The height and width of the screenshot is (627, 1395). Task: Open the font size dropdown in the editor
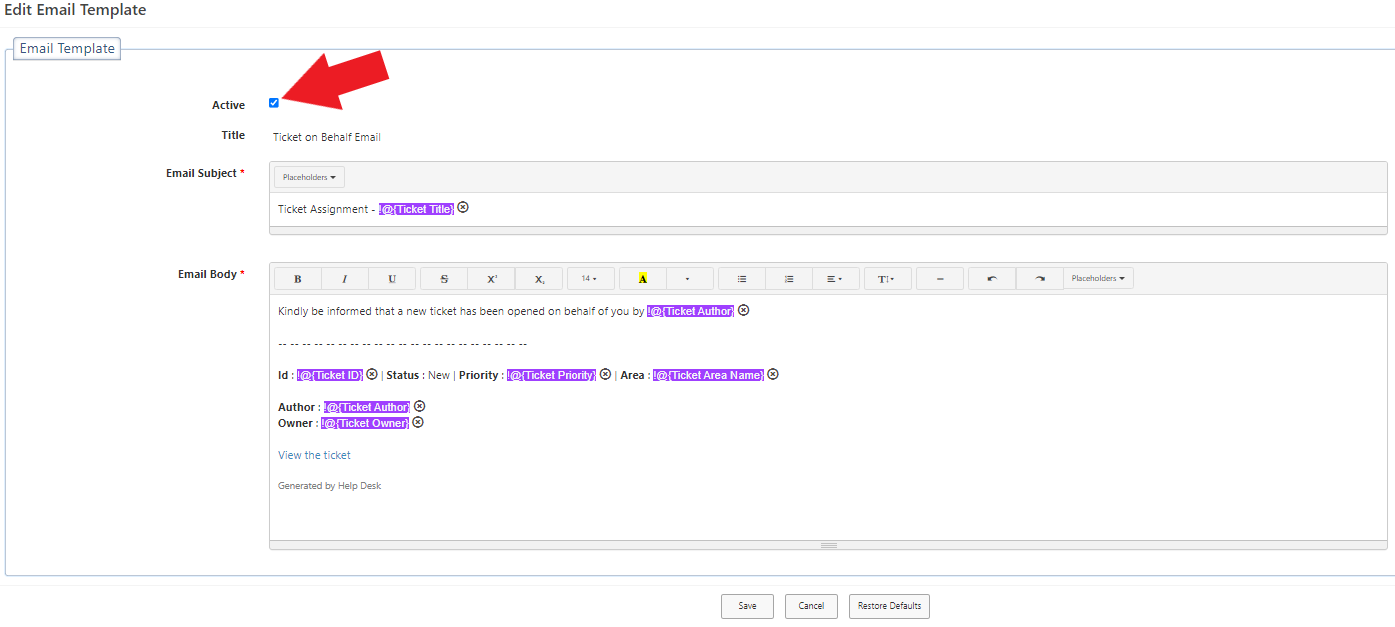tap(590, 278)
